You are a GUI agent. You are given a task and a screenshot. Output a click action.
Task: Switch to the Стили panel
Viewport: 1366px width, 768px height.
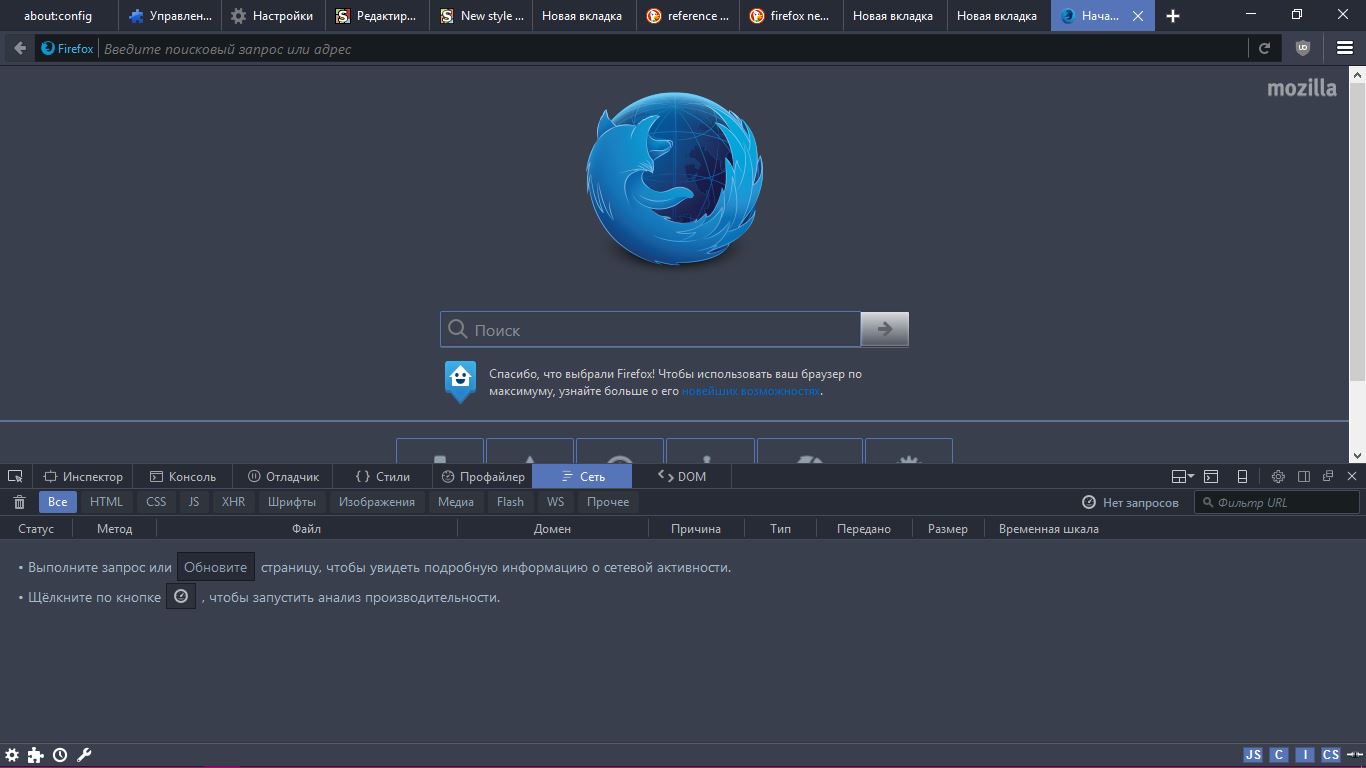[383, 477]
